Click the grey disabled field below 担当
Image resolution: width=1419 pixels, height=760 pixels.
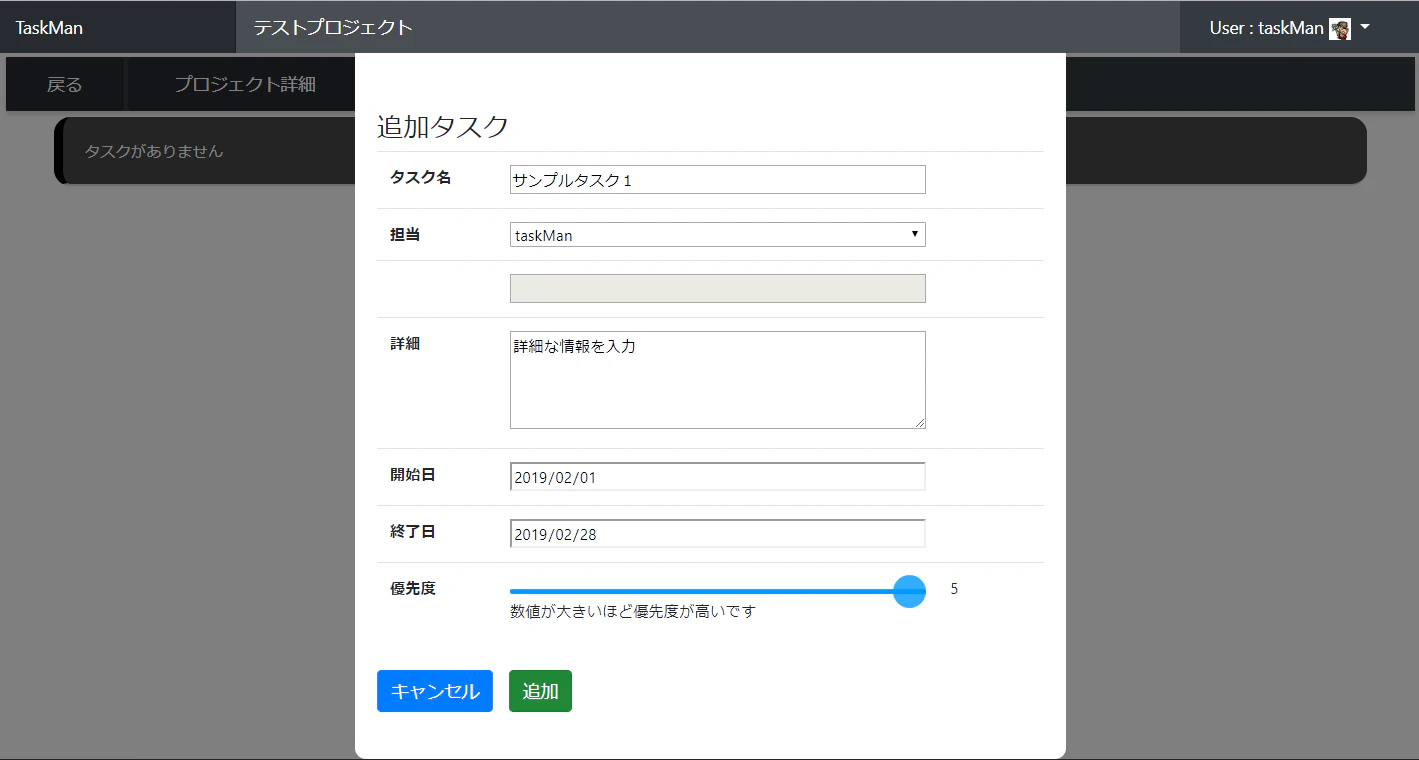pyautogui.click(x=718, y=288)
